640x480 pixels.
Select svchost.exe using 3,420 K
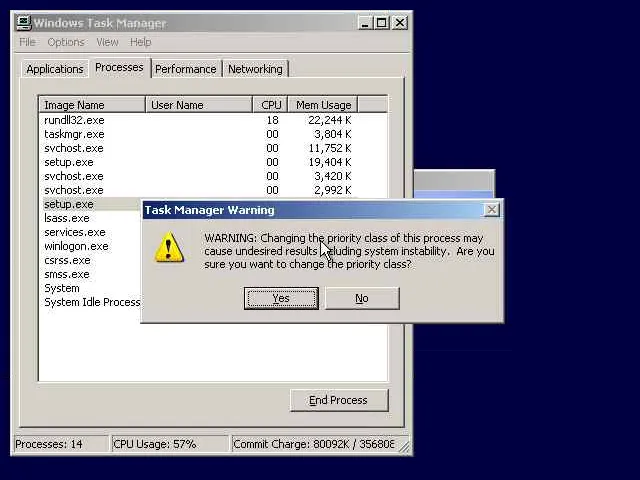coord(198,176)
